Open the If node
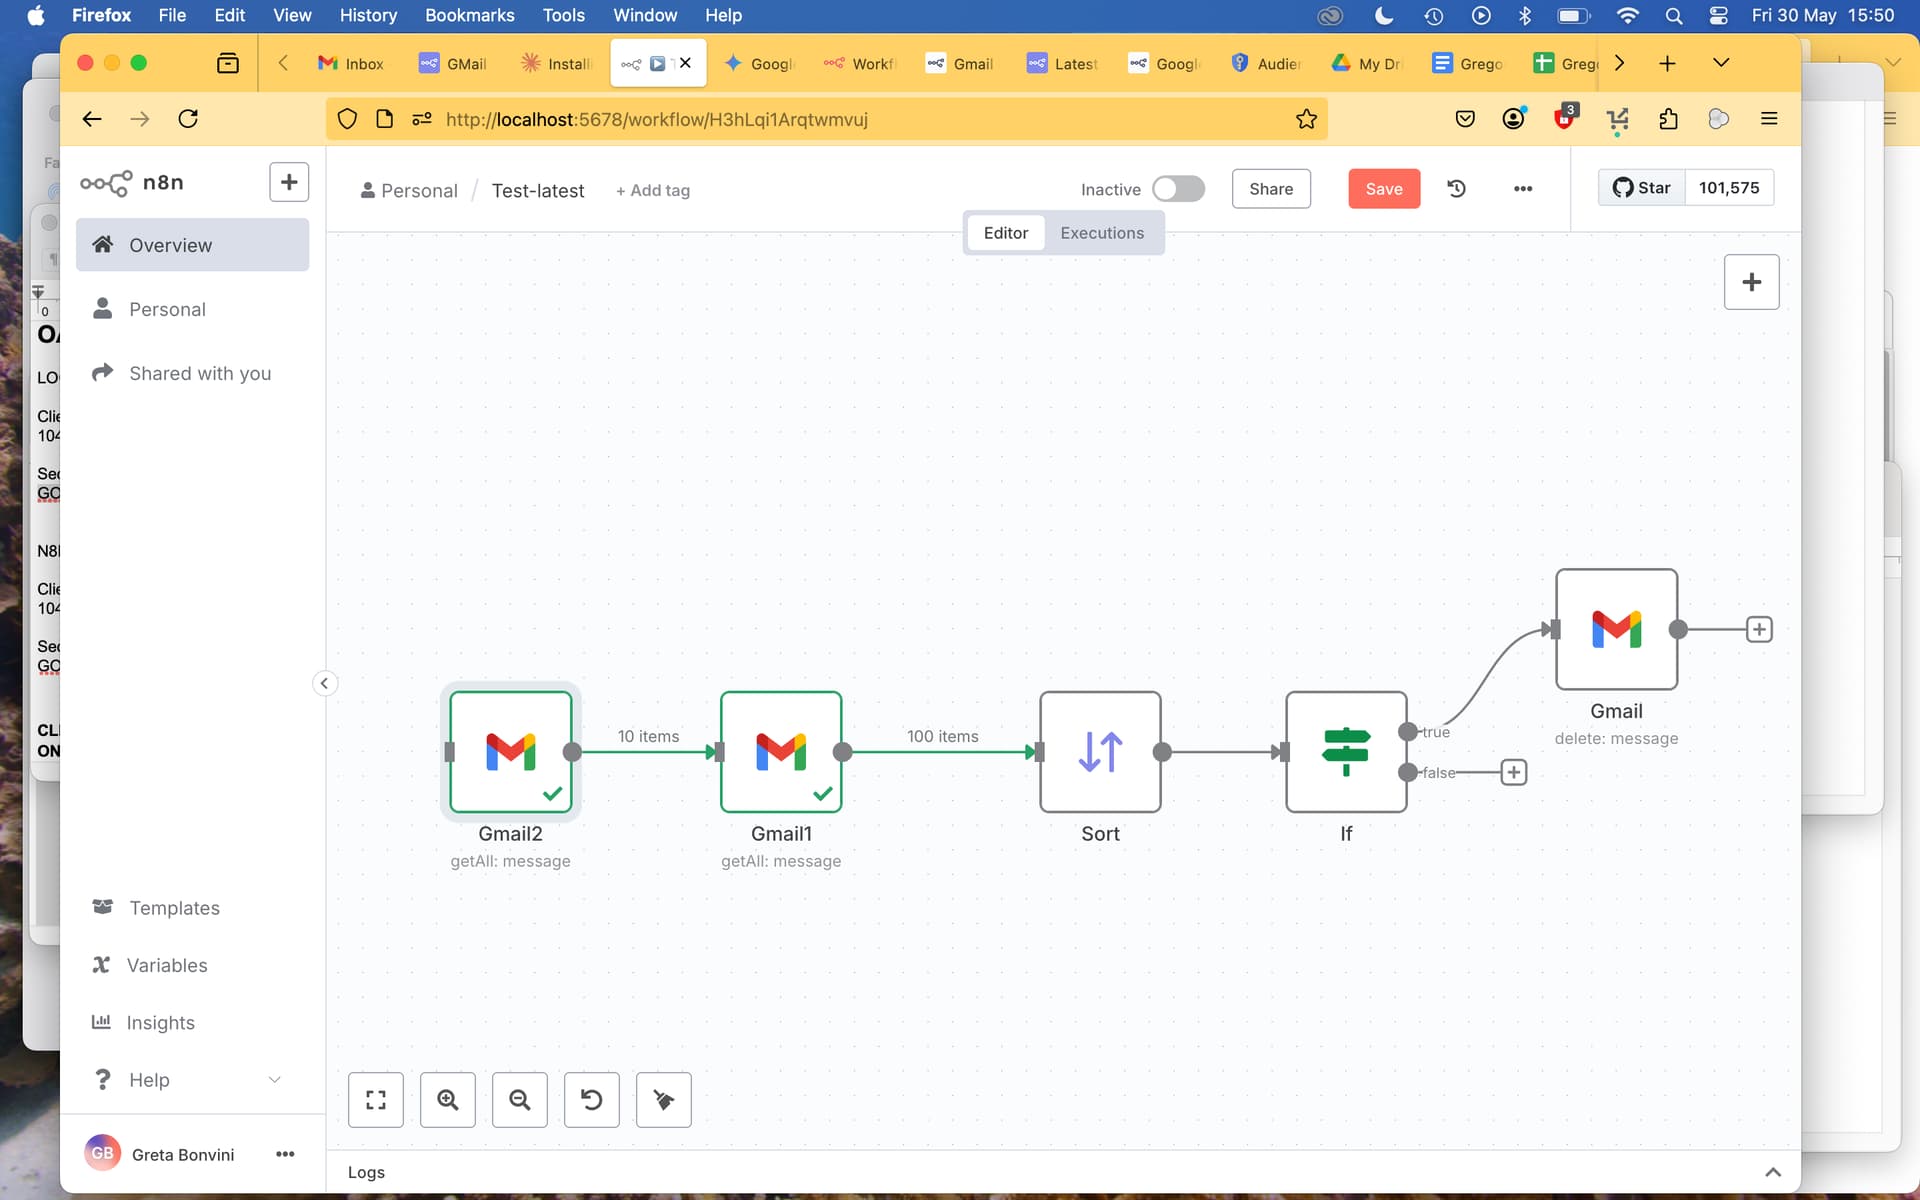The width and height of the screenshot is (1920, 1200). [1346, 752]
